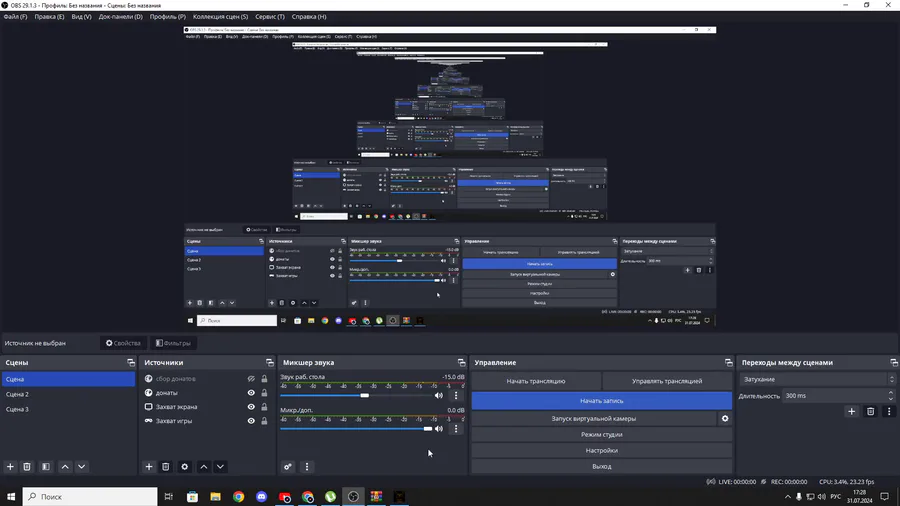Move the source down in the Источники panel
The height and width of the screenshot is (506, 900).
[x=220, y=467]
